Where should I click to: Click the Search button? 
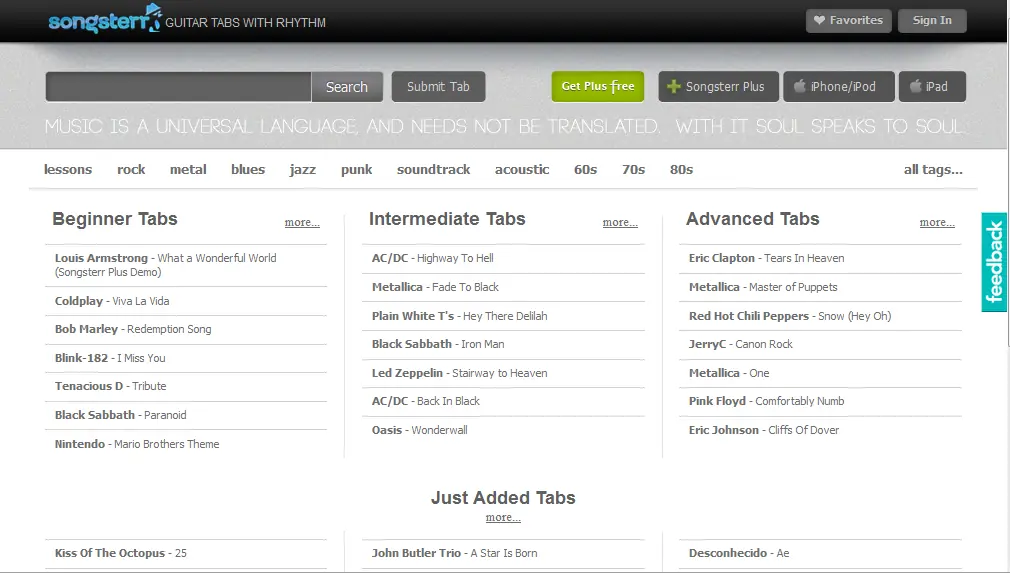[x=347, y=87]
